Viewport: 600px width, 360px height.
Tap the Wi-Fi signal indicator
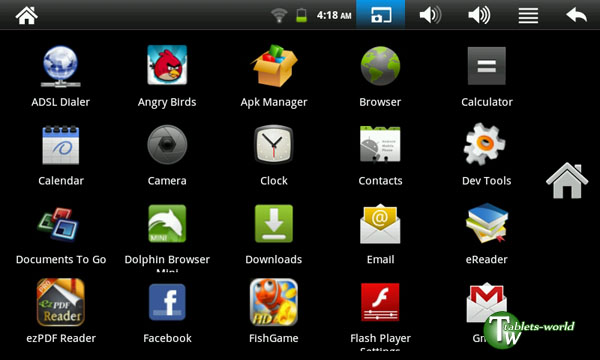tap(279, 16)
